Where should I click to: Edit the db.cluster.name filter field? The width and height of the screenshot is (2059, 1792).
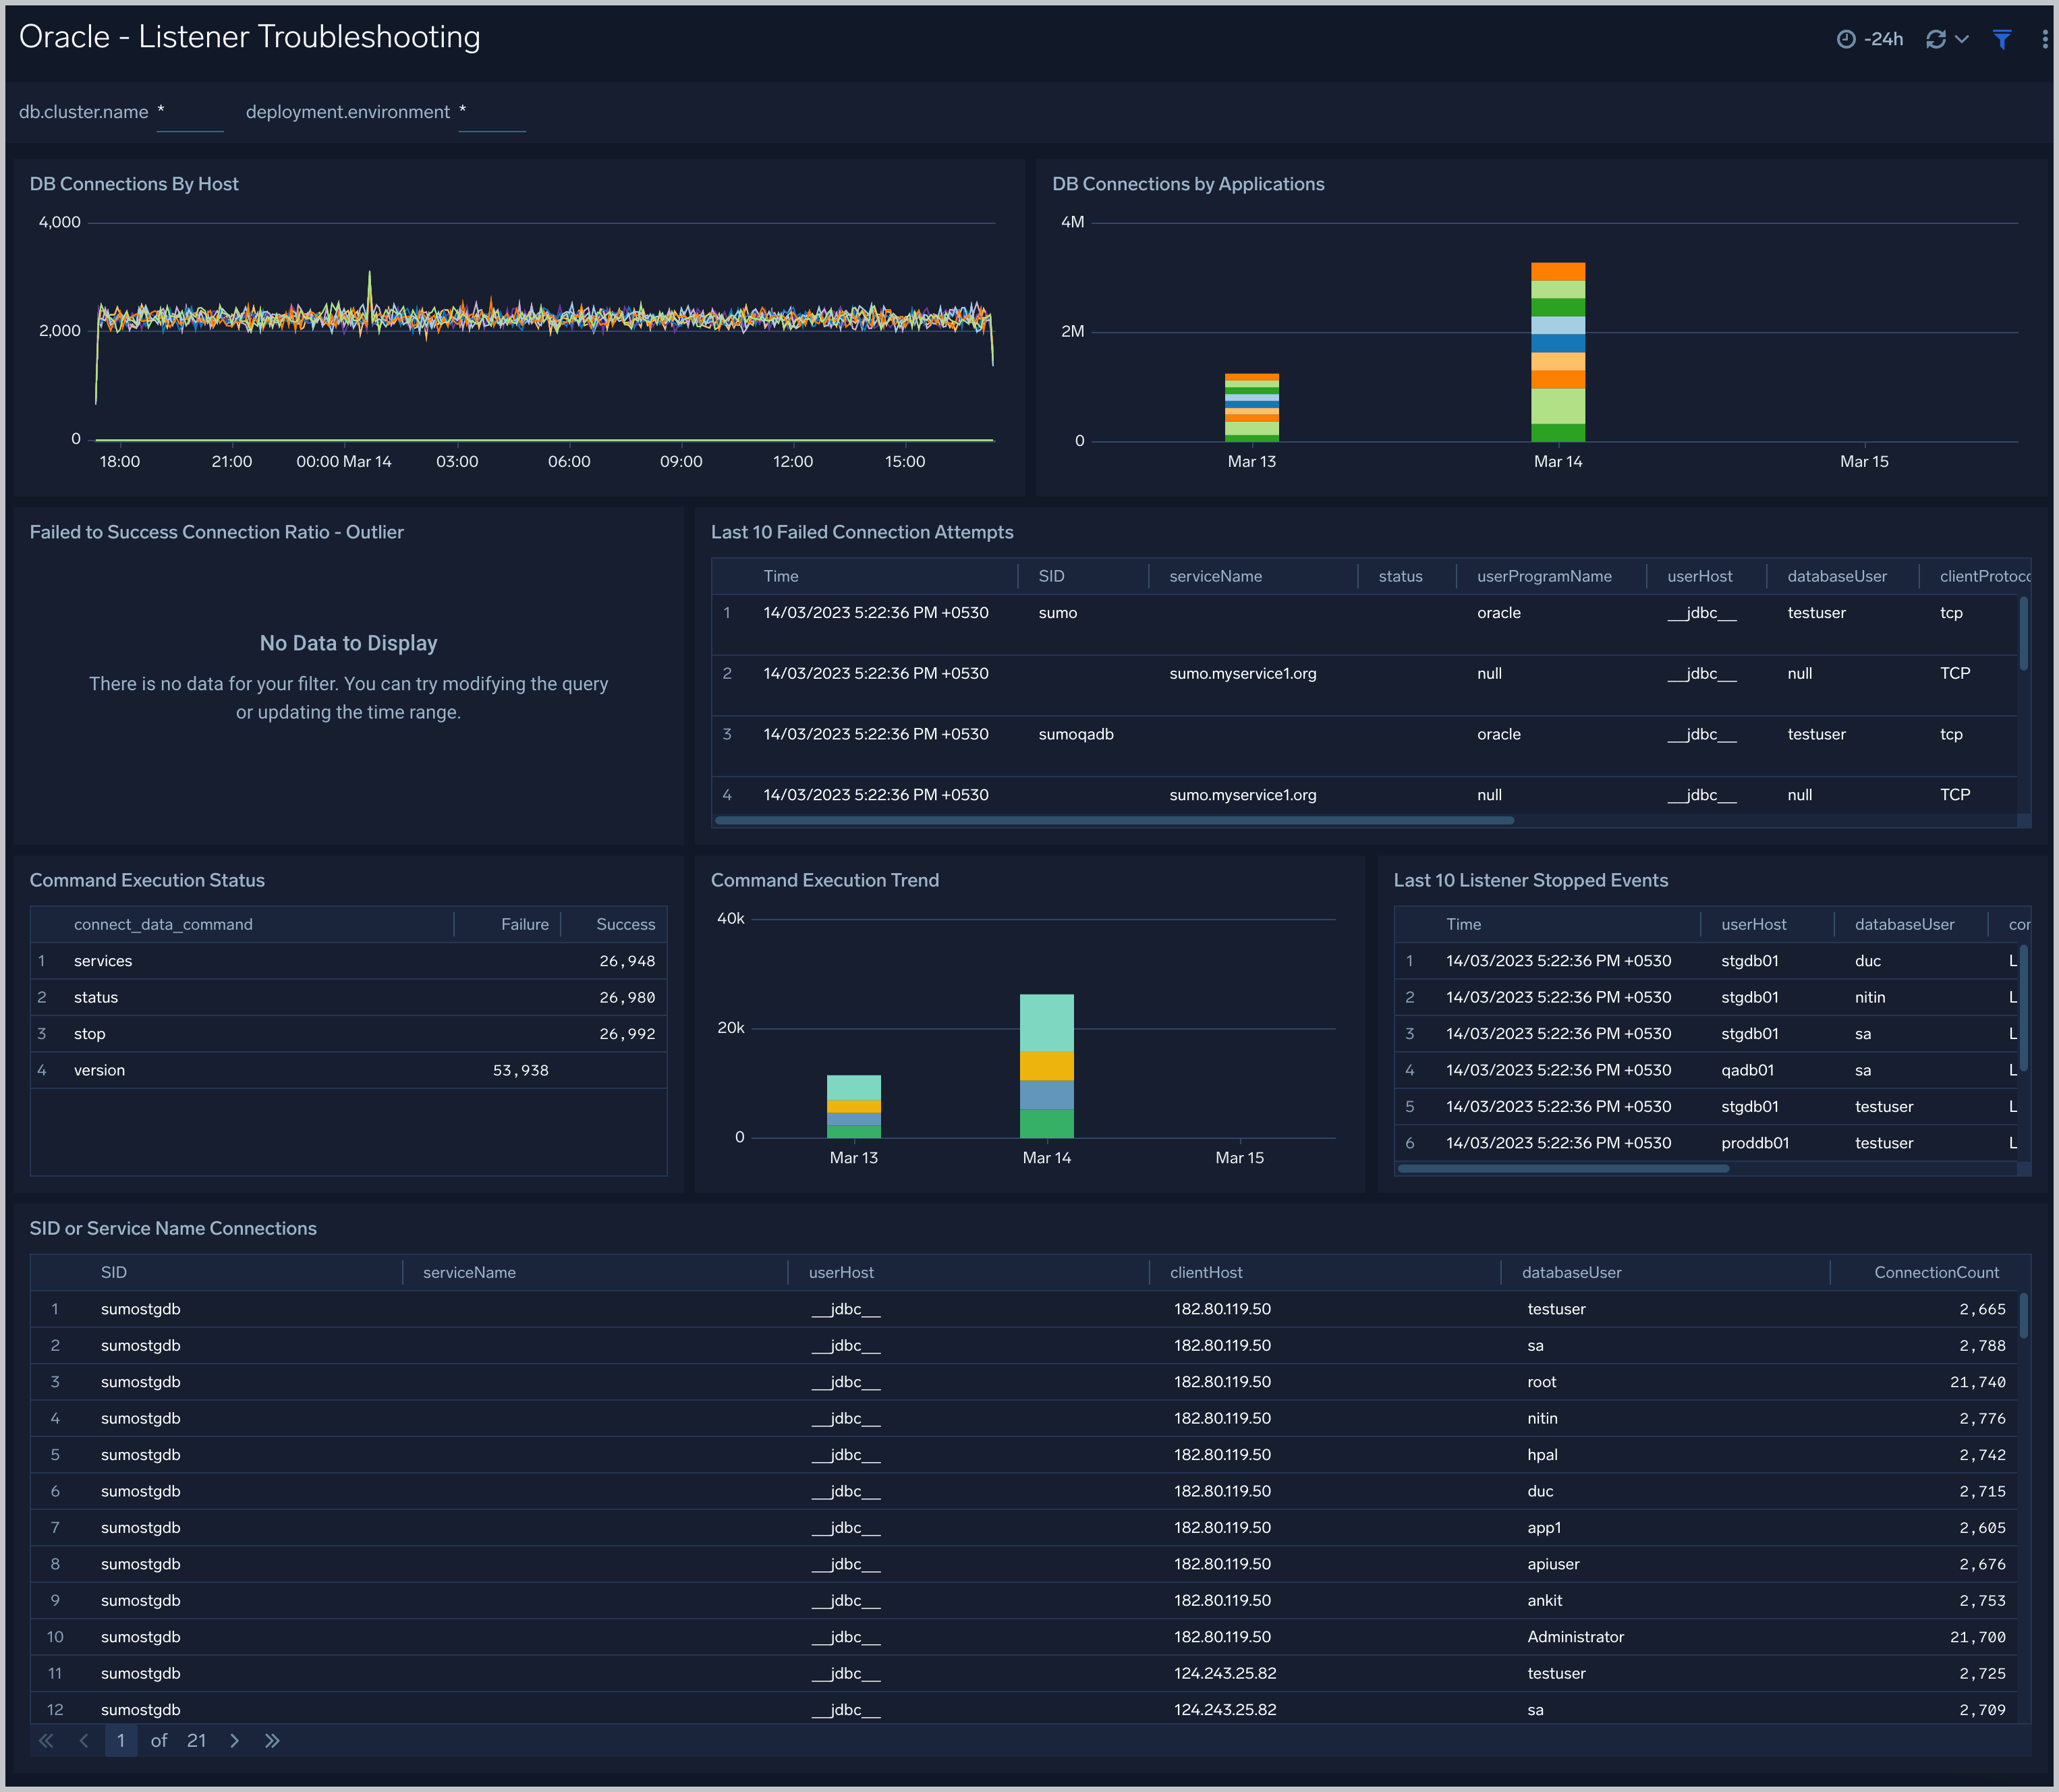190,113
